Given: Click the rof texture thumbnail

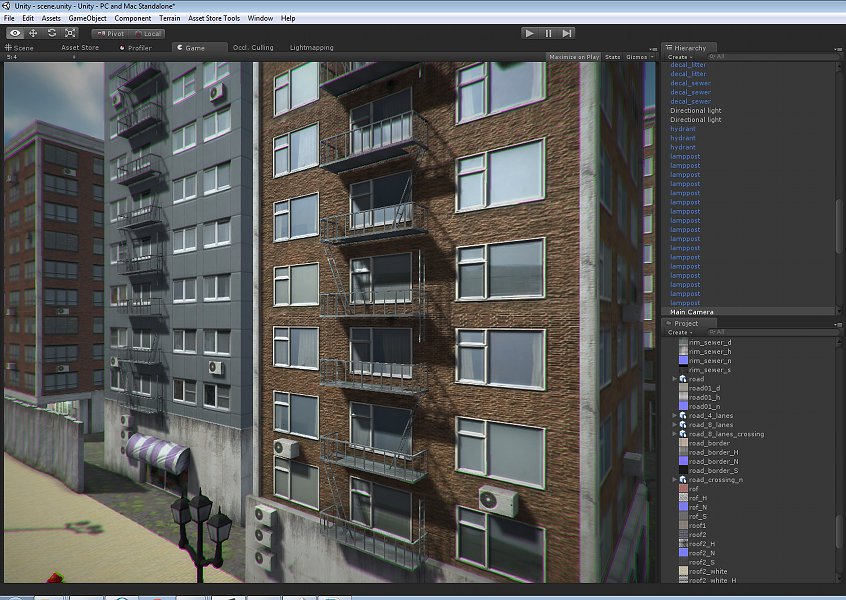Looking at the screenshot, I should pyautogui.click(x=683, y=489).
